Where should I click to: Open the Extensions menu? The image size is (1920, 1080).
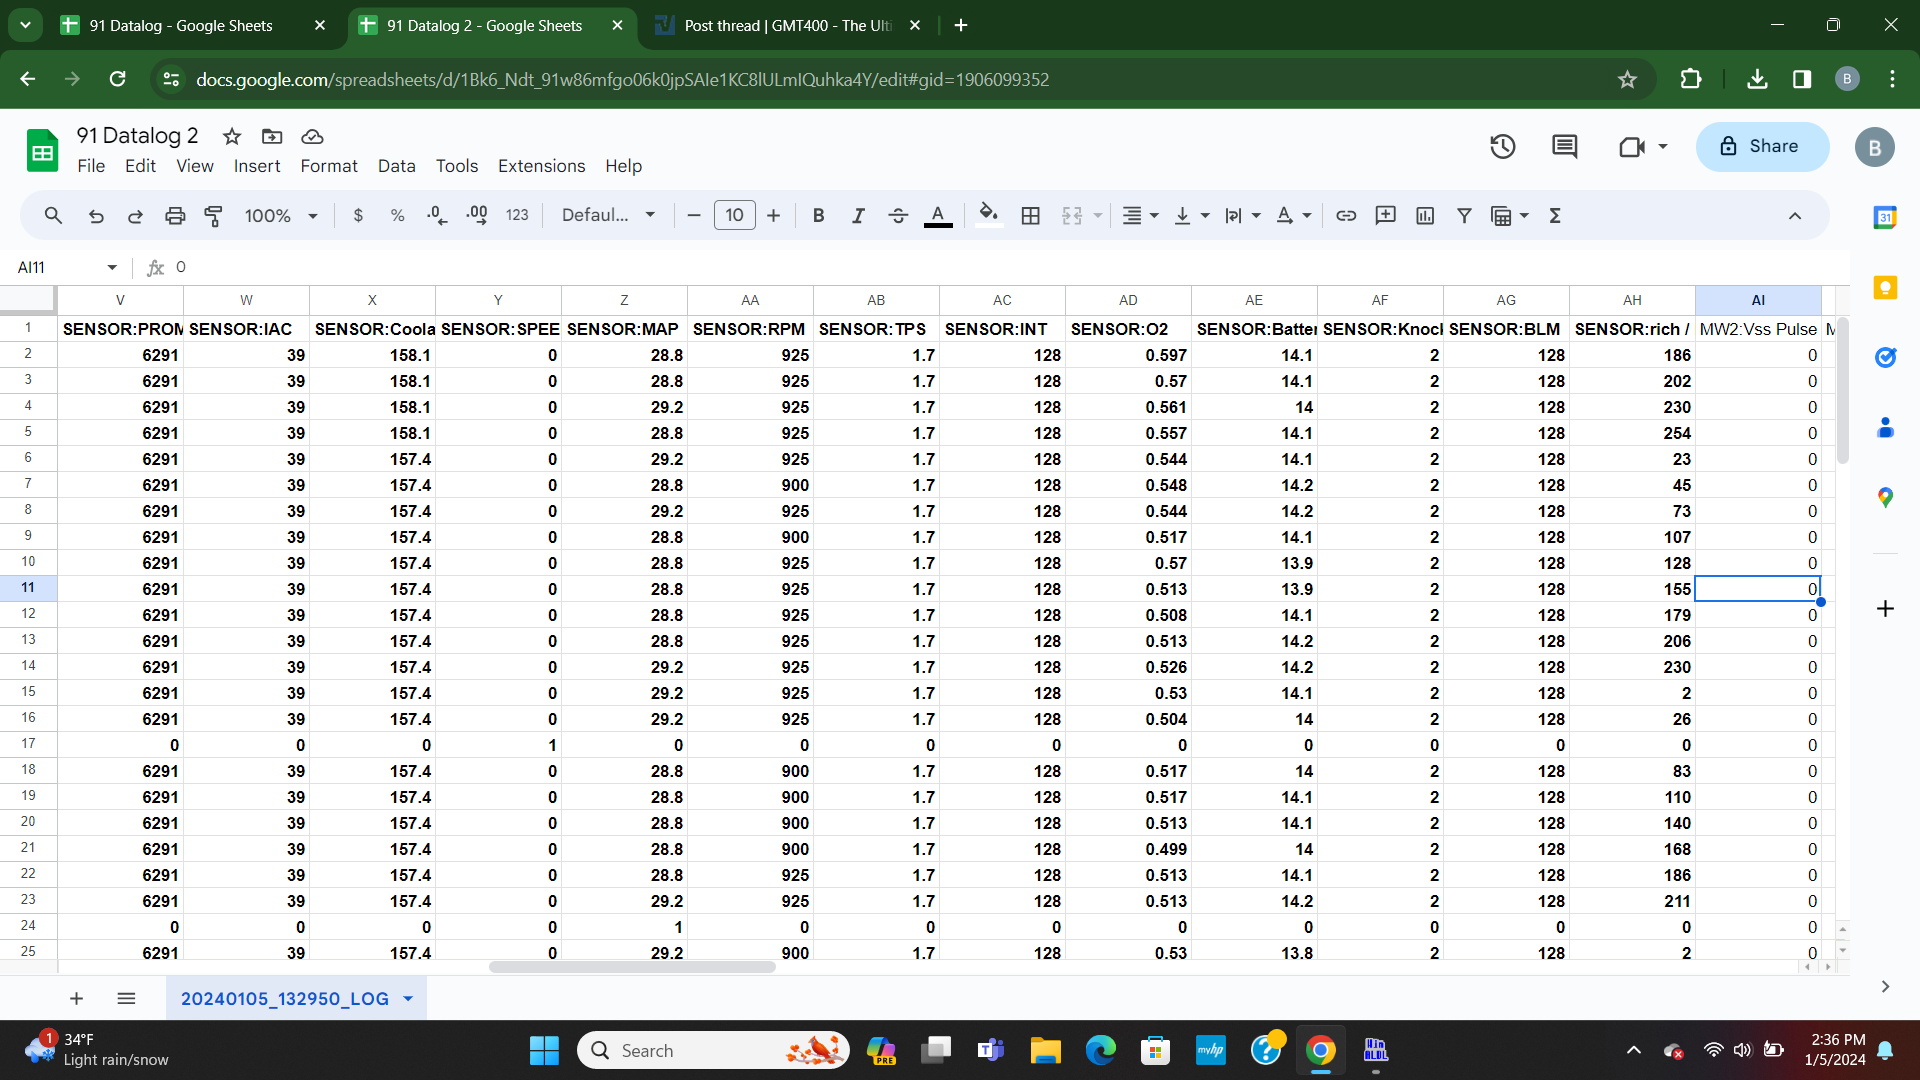coord(541,166)
